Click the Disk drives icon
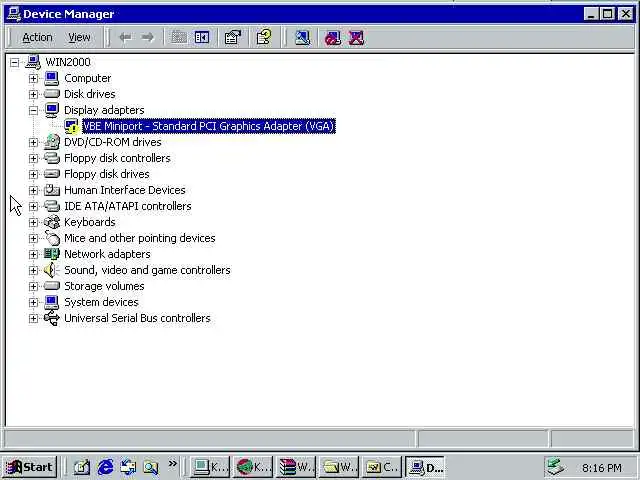The height and width of the screenshot is (480, 640). tap(52, 94)
